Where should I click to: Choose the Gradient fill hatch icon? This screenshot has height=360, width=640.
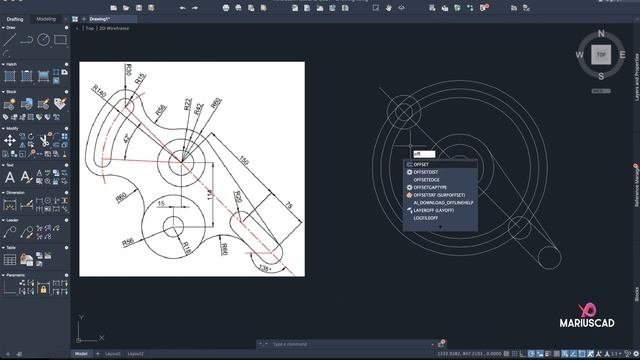point(43,76)
